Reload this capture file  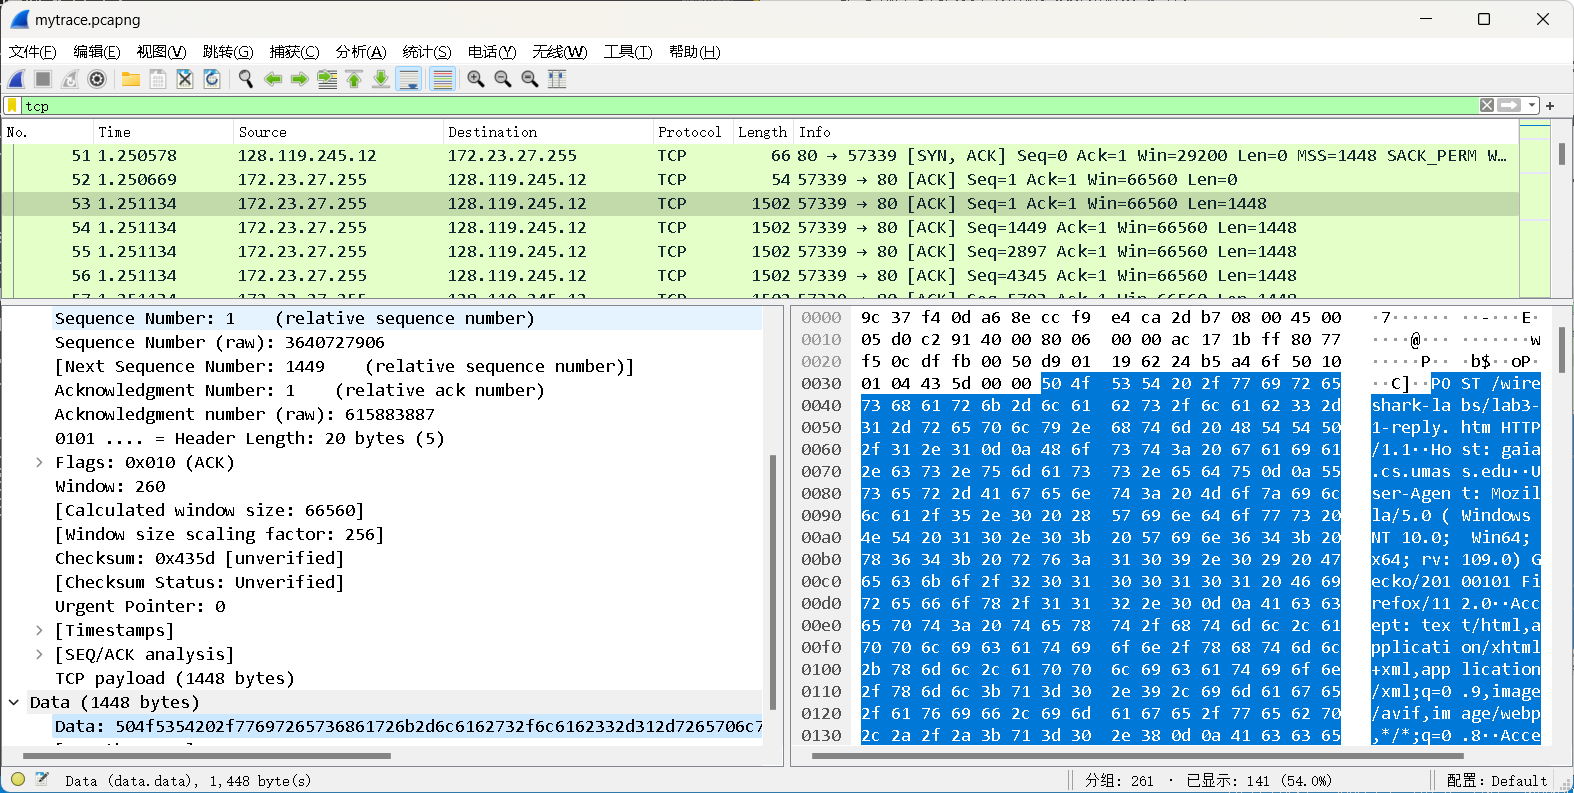[x=212, y=79]
